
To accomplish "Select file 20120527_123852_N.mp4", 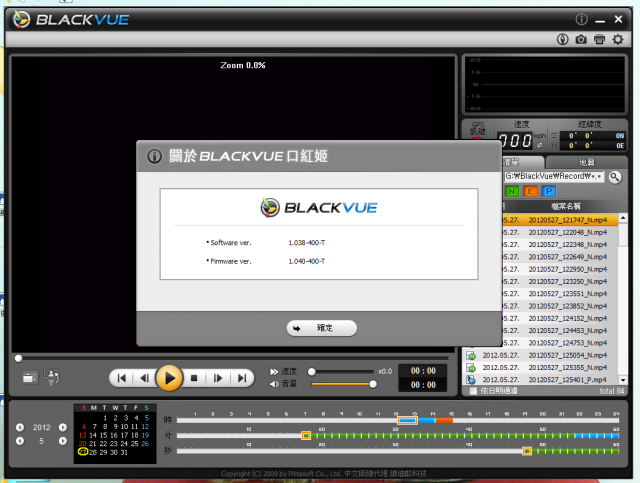I will (x=560, y=306).
